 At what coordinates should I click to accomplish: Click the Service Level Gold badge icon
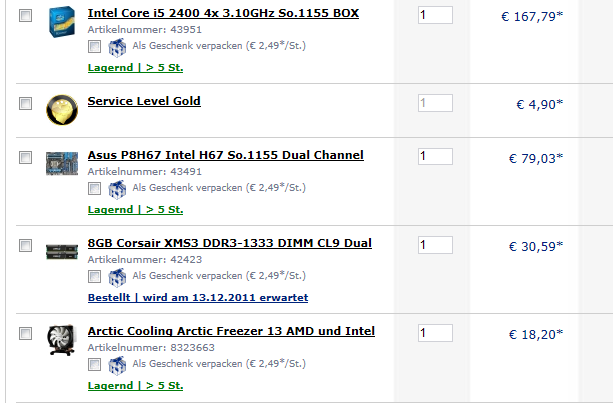click(62, 110)
